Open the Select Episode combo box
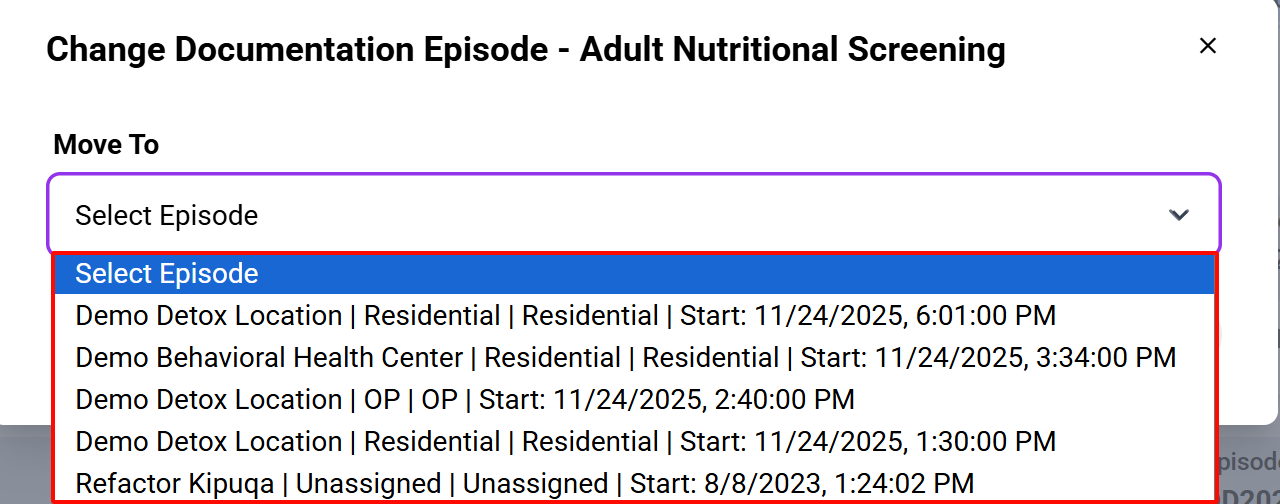The width and height of the screenshot is (1280, 504). coord(632,215)
